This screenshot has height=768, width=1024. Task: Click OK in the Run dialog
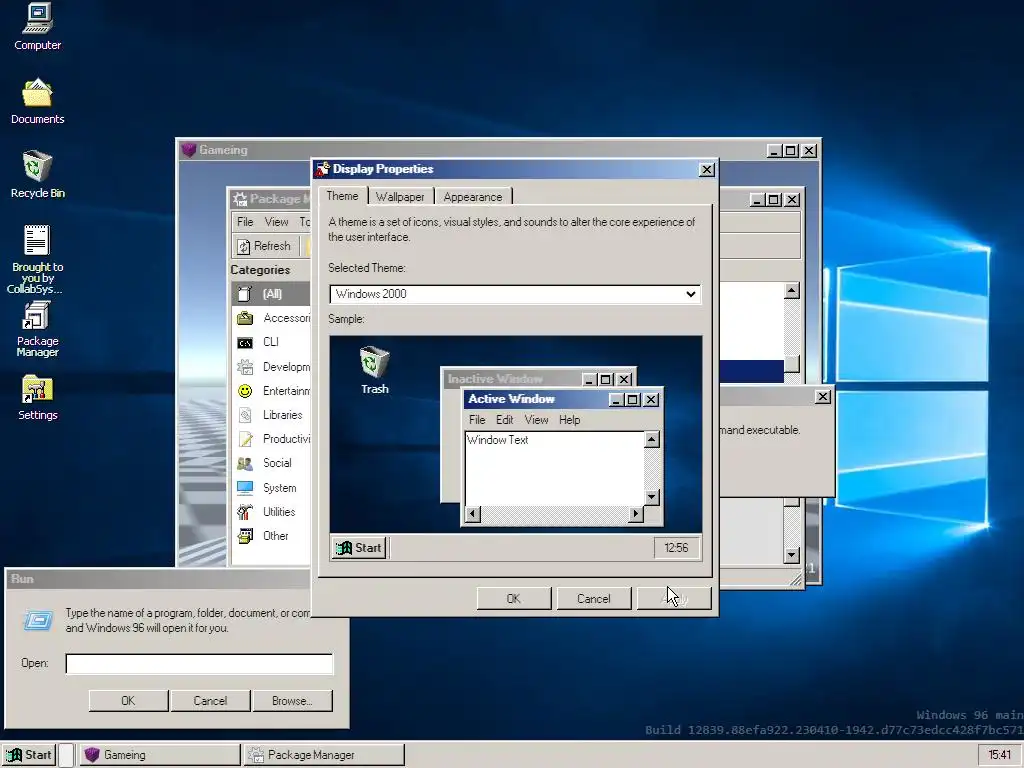[x=128, y=701]
